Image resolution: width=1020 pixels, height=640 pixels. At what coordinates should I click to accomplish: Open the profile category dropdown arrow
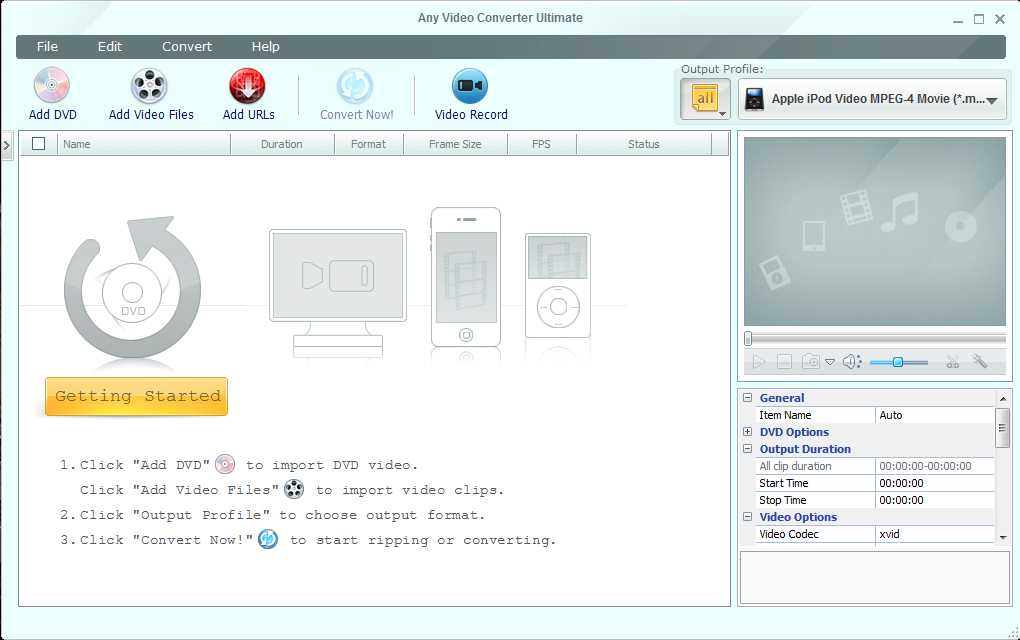[x=722, y=114]
